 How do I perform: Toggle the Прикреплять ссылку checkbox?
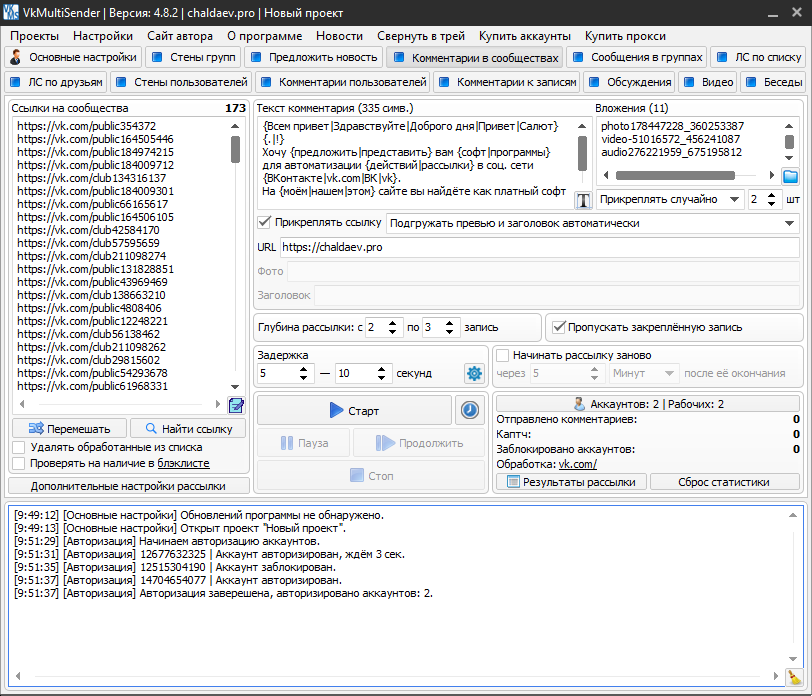[x=265, y=222]
